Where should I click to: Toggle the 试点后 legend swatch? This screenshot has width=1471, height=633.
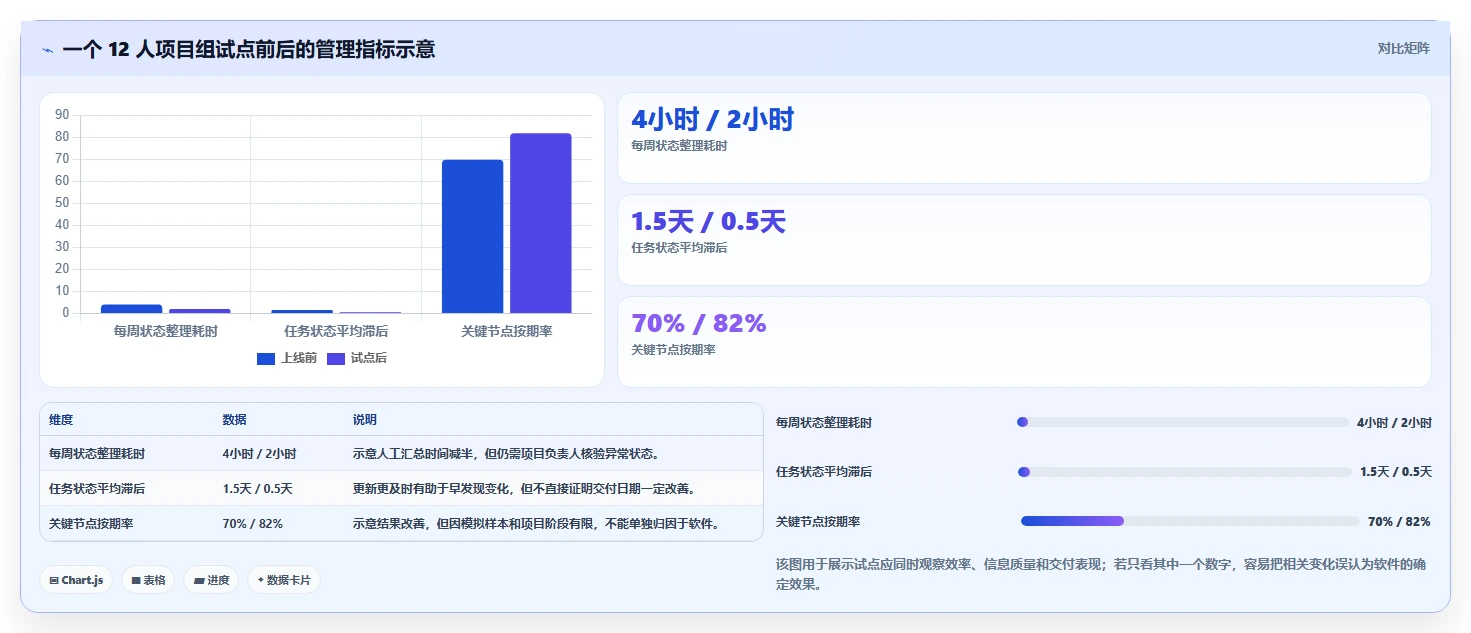pos(336,358)
